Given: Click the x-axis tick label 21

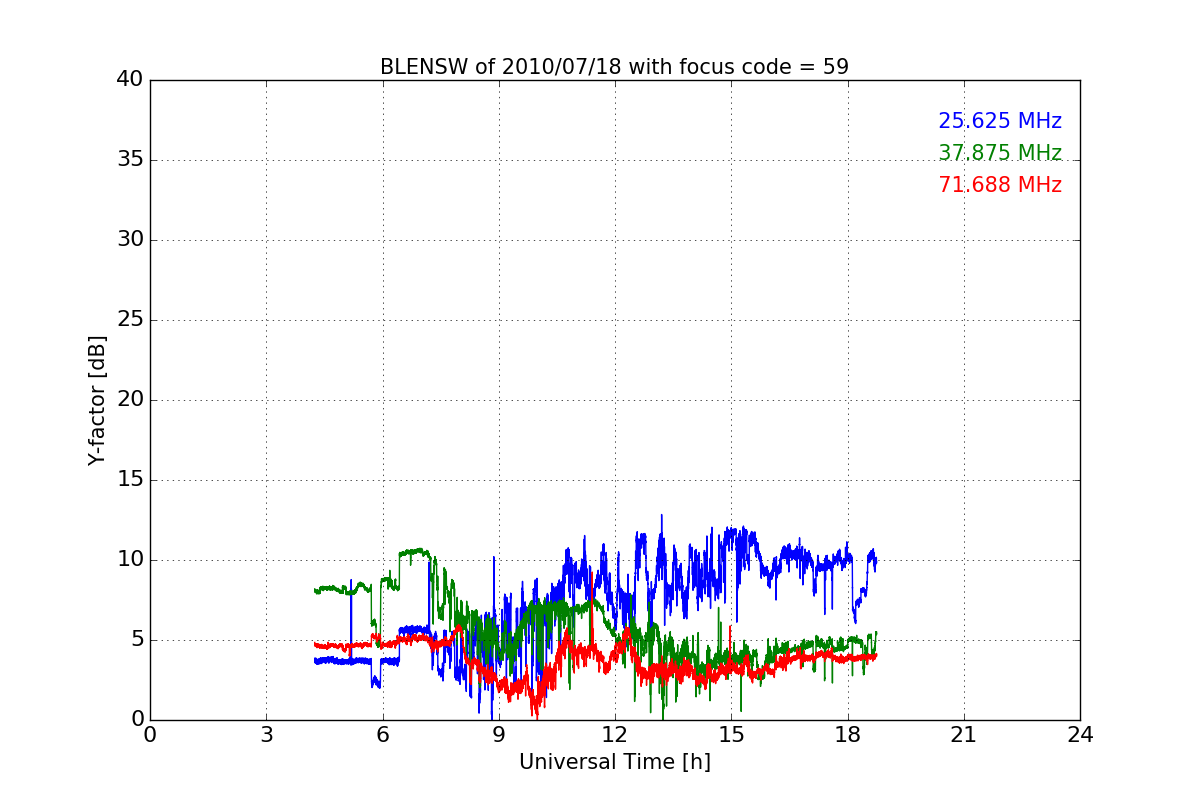Looking at the screenshot, I should pyautogui.click(x=964, y=735).
